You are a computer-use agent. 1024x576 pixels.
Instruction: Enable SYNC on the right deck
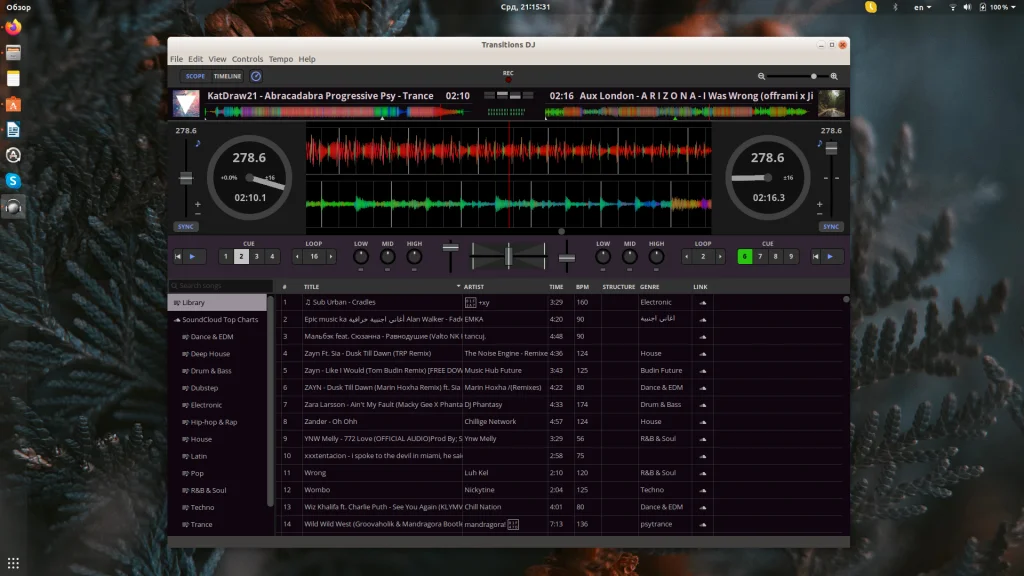(831, 226)
